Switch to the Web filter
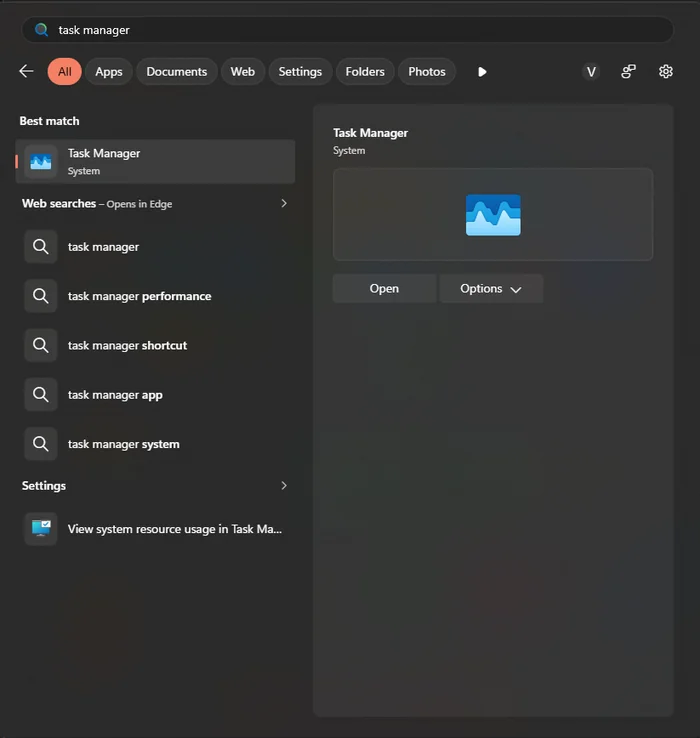The width and height of the screenshot is (700, 738). coord(242,72)
